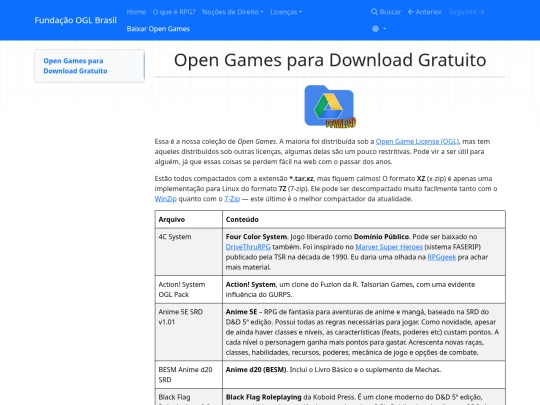This screenshot has width=540, height=405.
Task: Click the Google Drive download folder image
Action: point(330,106)
